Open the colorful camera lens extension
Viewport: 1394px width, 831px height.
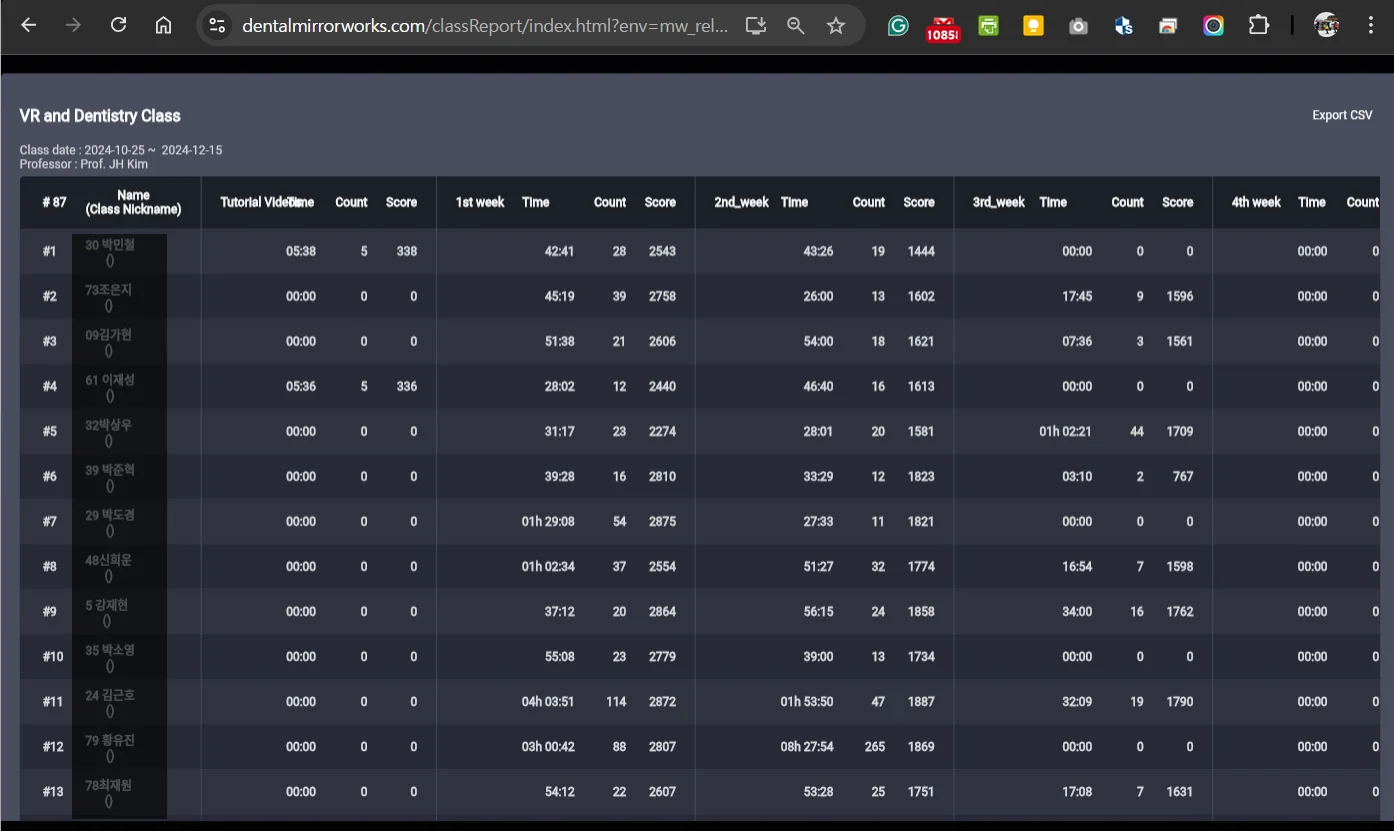coord(1213,25)
